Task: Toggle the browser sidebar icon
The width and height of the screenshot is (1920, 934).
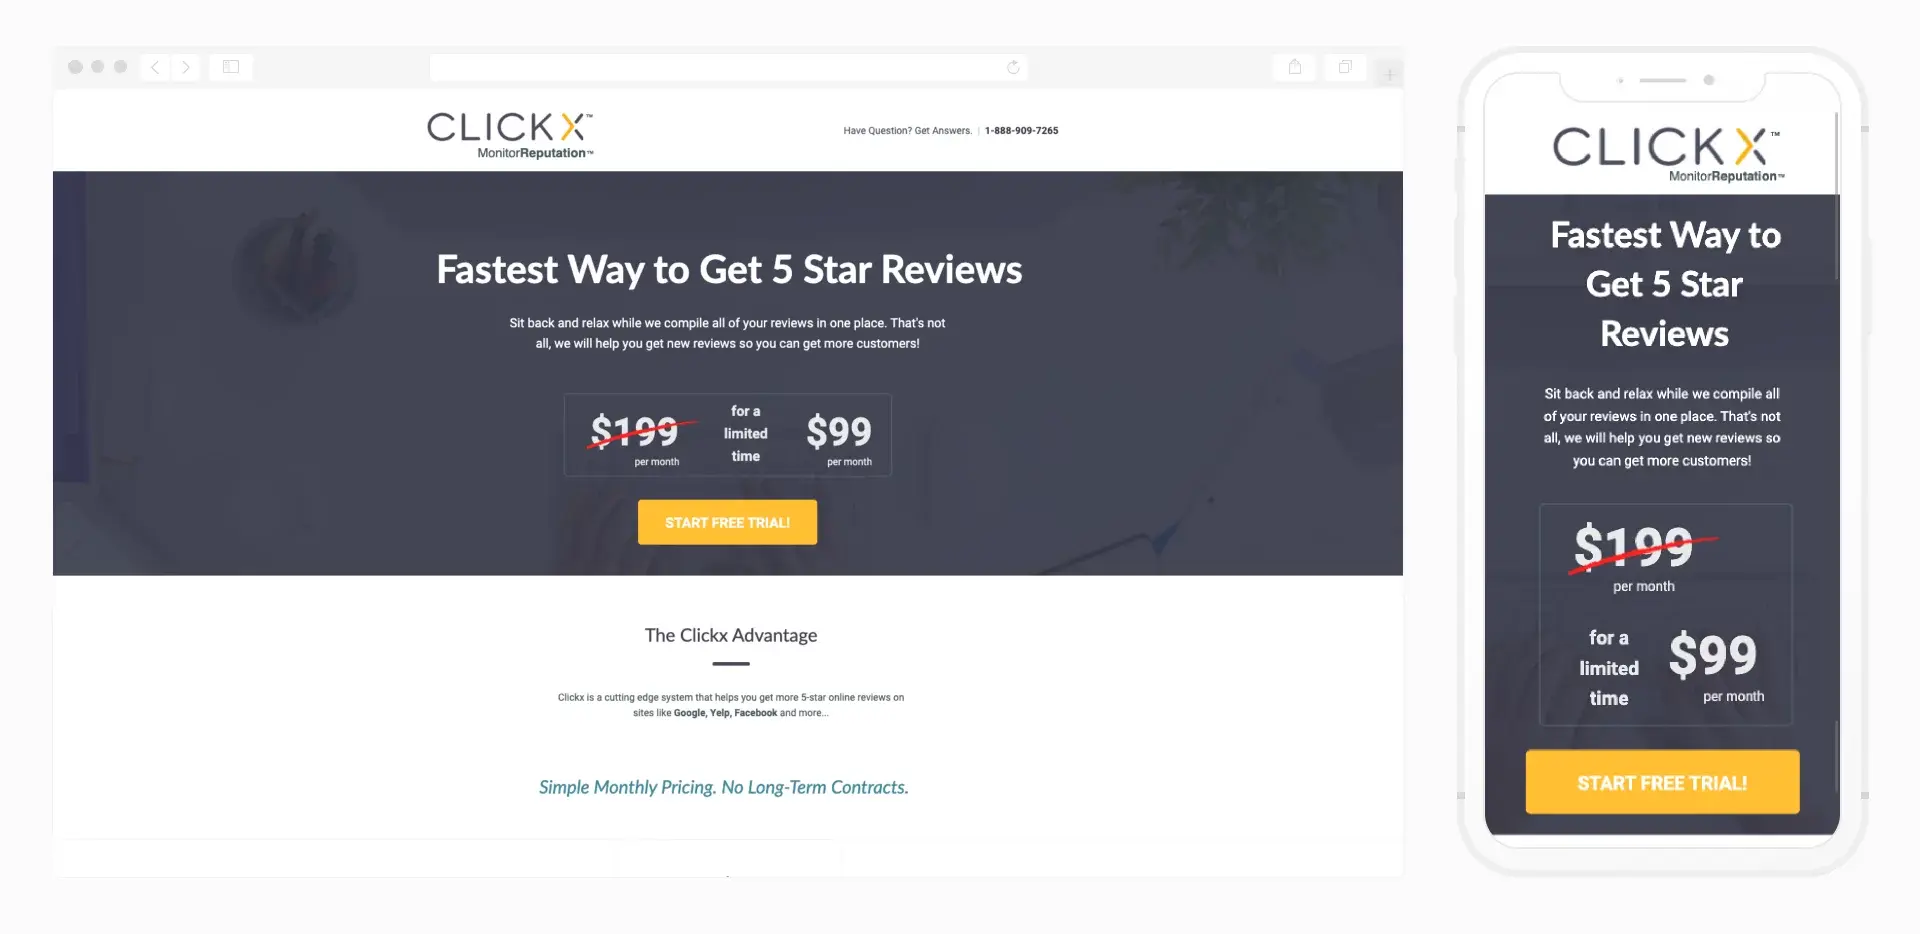Action: click(231, 67)
